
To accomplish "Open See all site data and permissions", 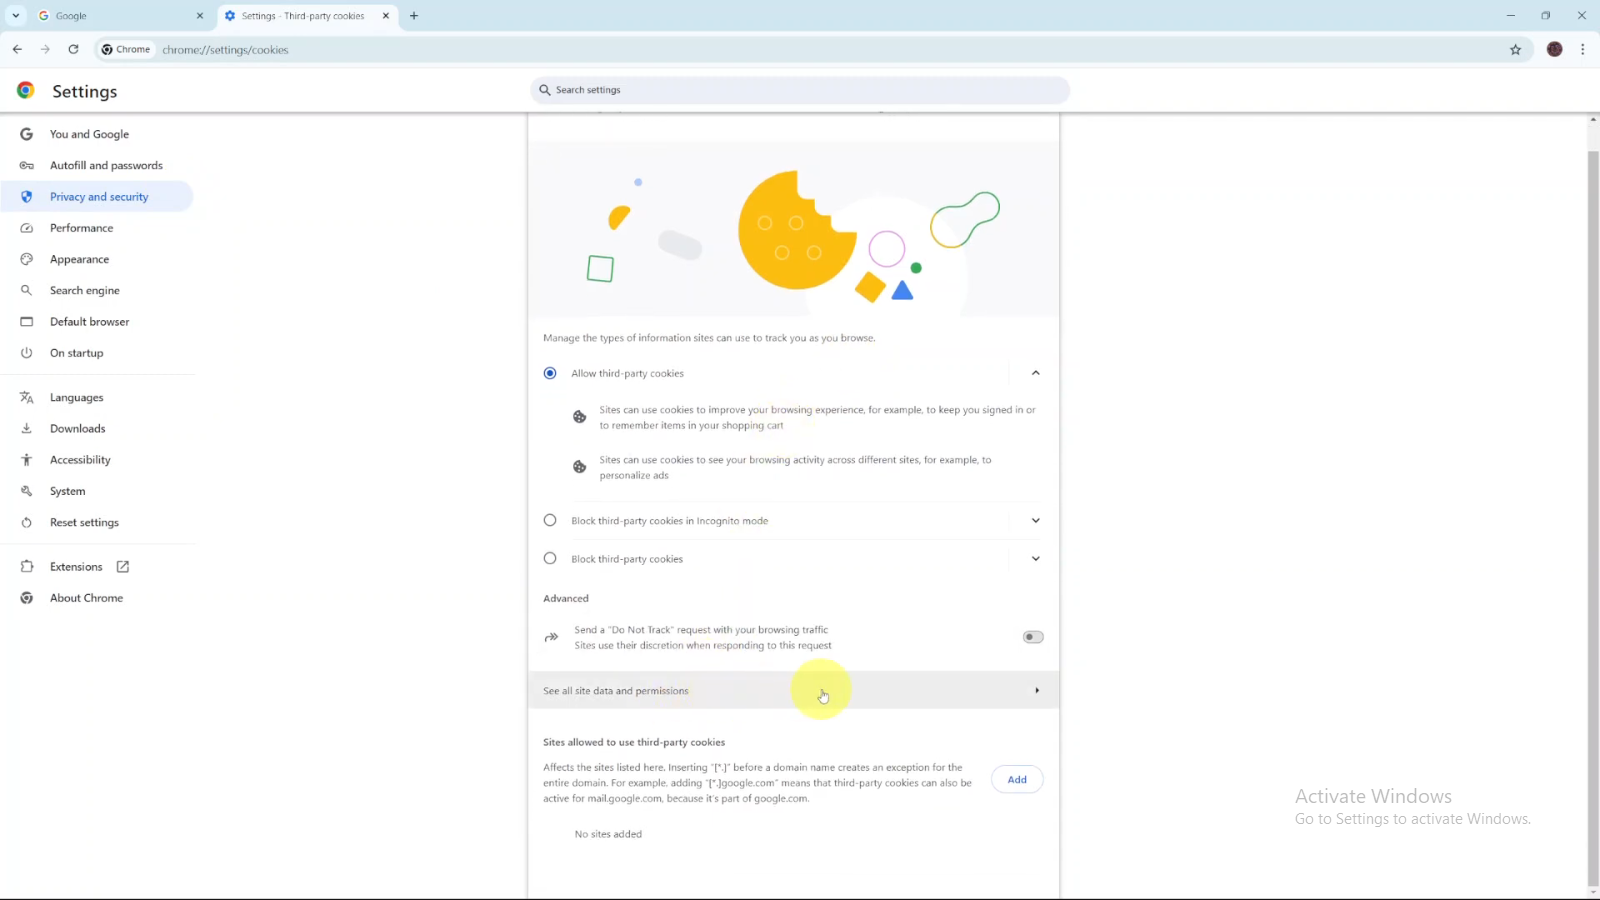I will point(793,690).
